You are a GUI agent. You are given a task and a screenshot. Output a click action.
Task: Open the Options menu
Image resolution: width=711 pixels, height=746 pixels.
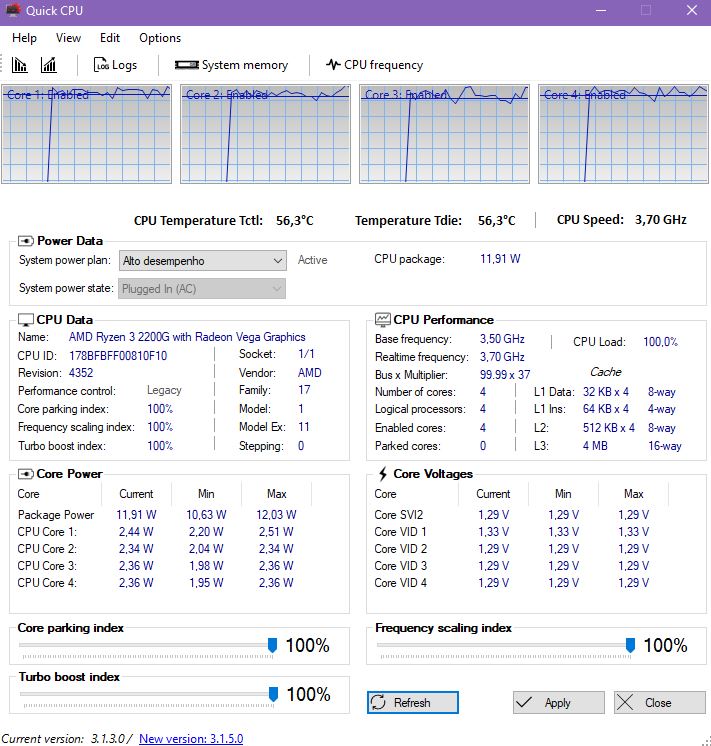(160, 38)
